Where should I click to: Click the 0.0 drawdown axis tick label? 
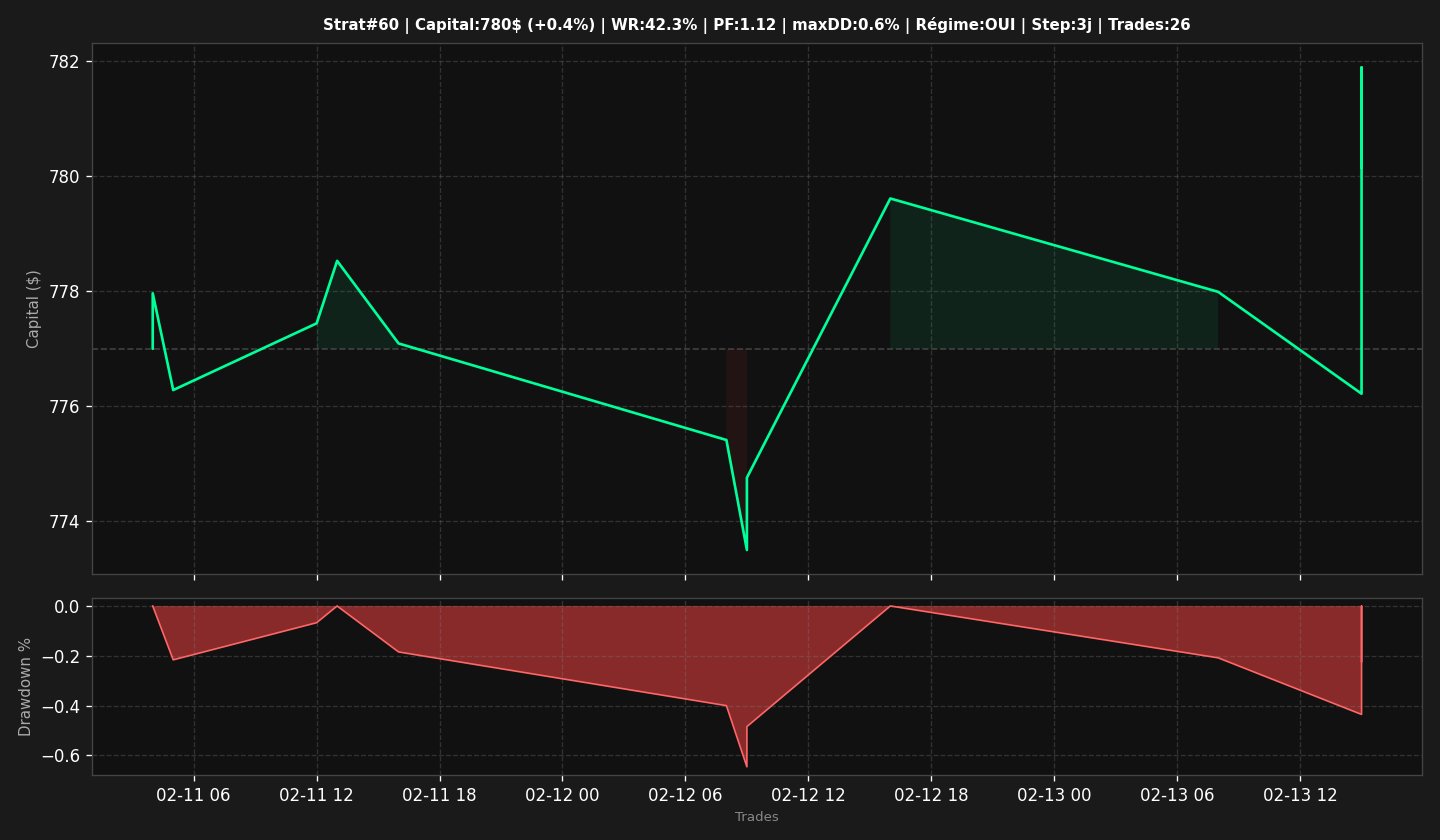(x=67, y=607)
